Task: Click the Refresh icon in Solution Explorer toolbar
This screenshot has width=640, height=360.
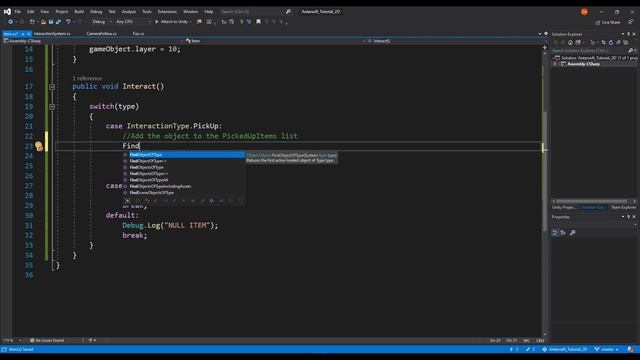Action: point(611,42)
